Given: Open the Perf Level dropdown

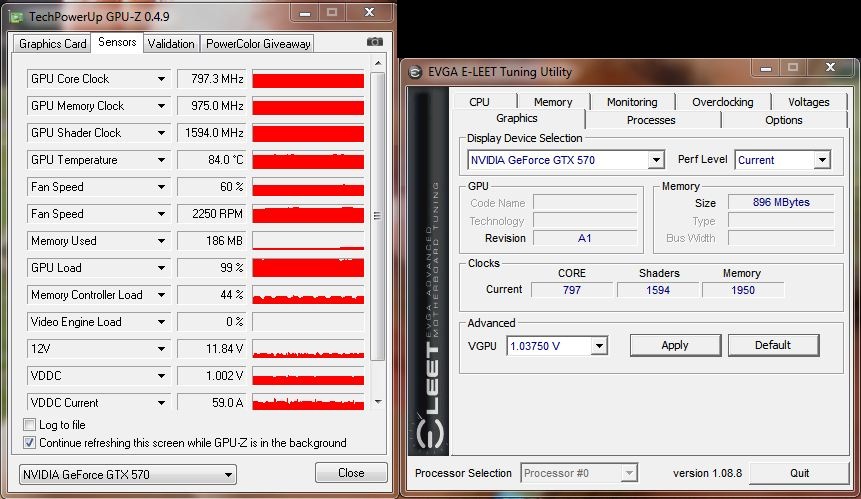Looking at the screenshot, I should click(x=821, y=160).
